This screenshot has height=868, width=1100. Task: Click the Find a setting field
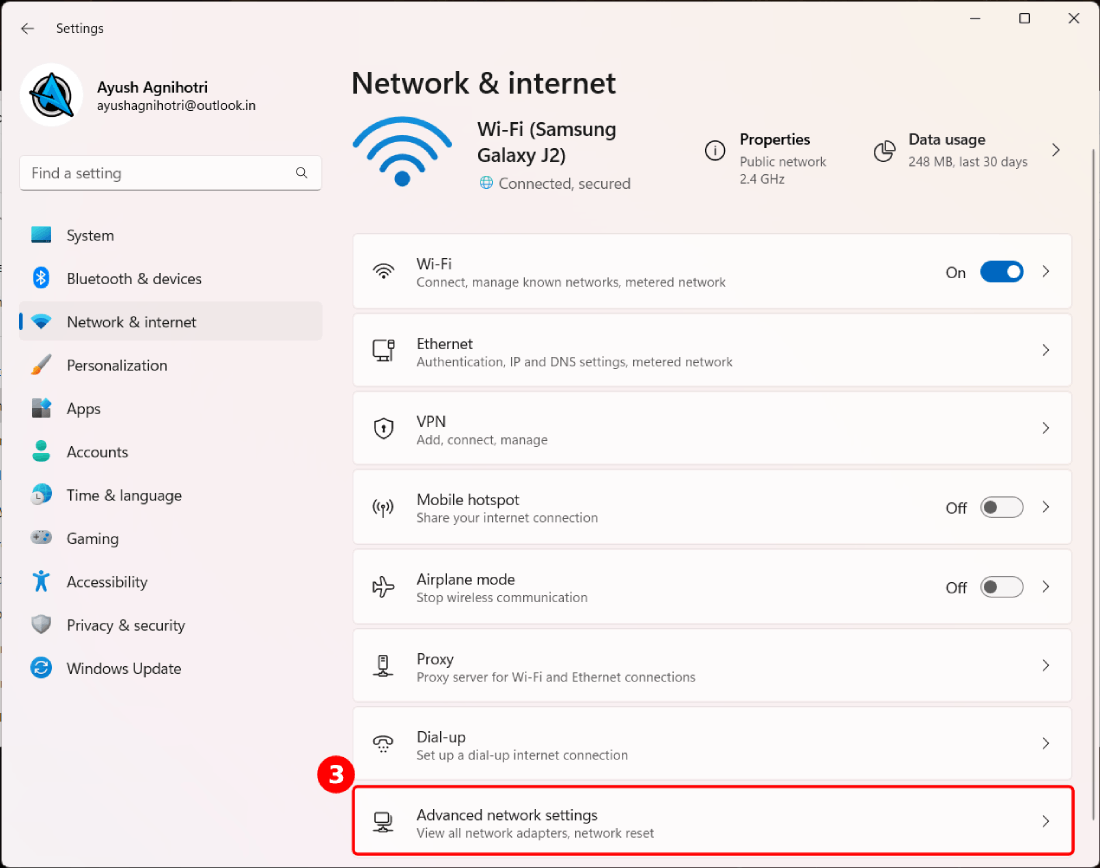pos(160,173)
